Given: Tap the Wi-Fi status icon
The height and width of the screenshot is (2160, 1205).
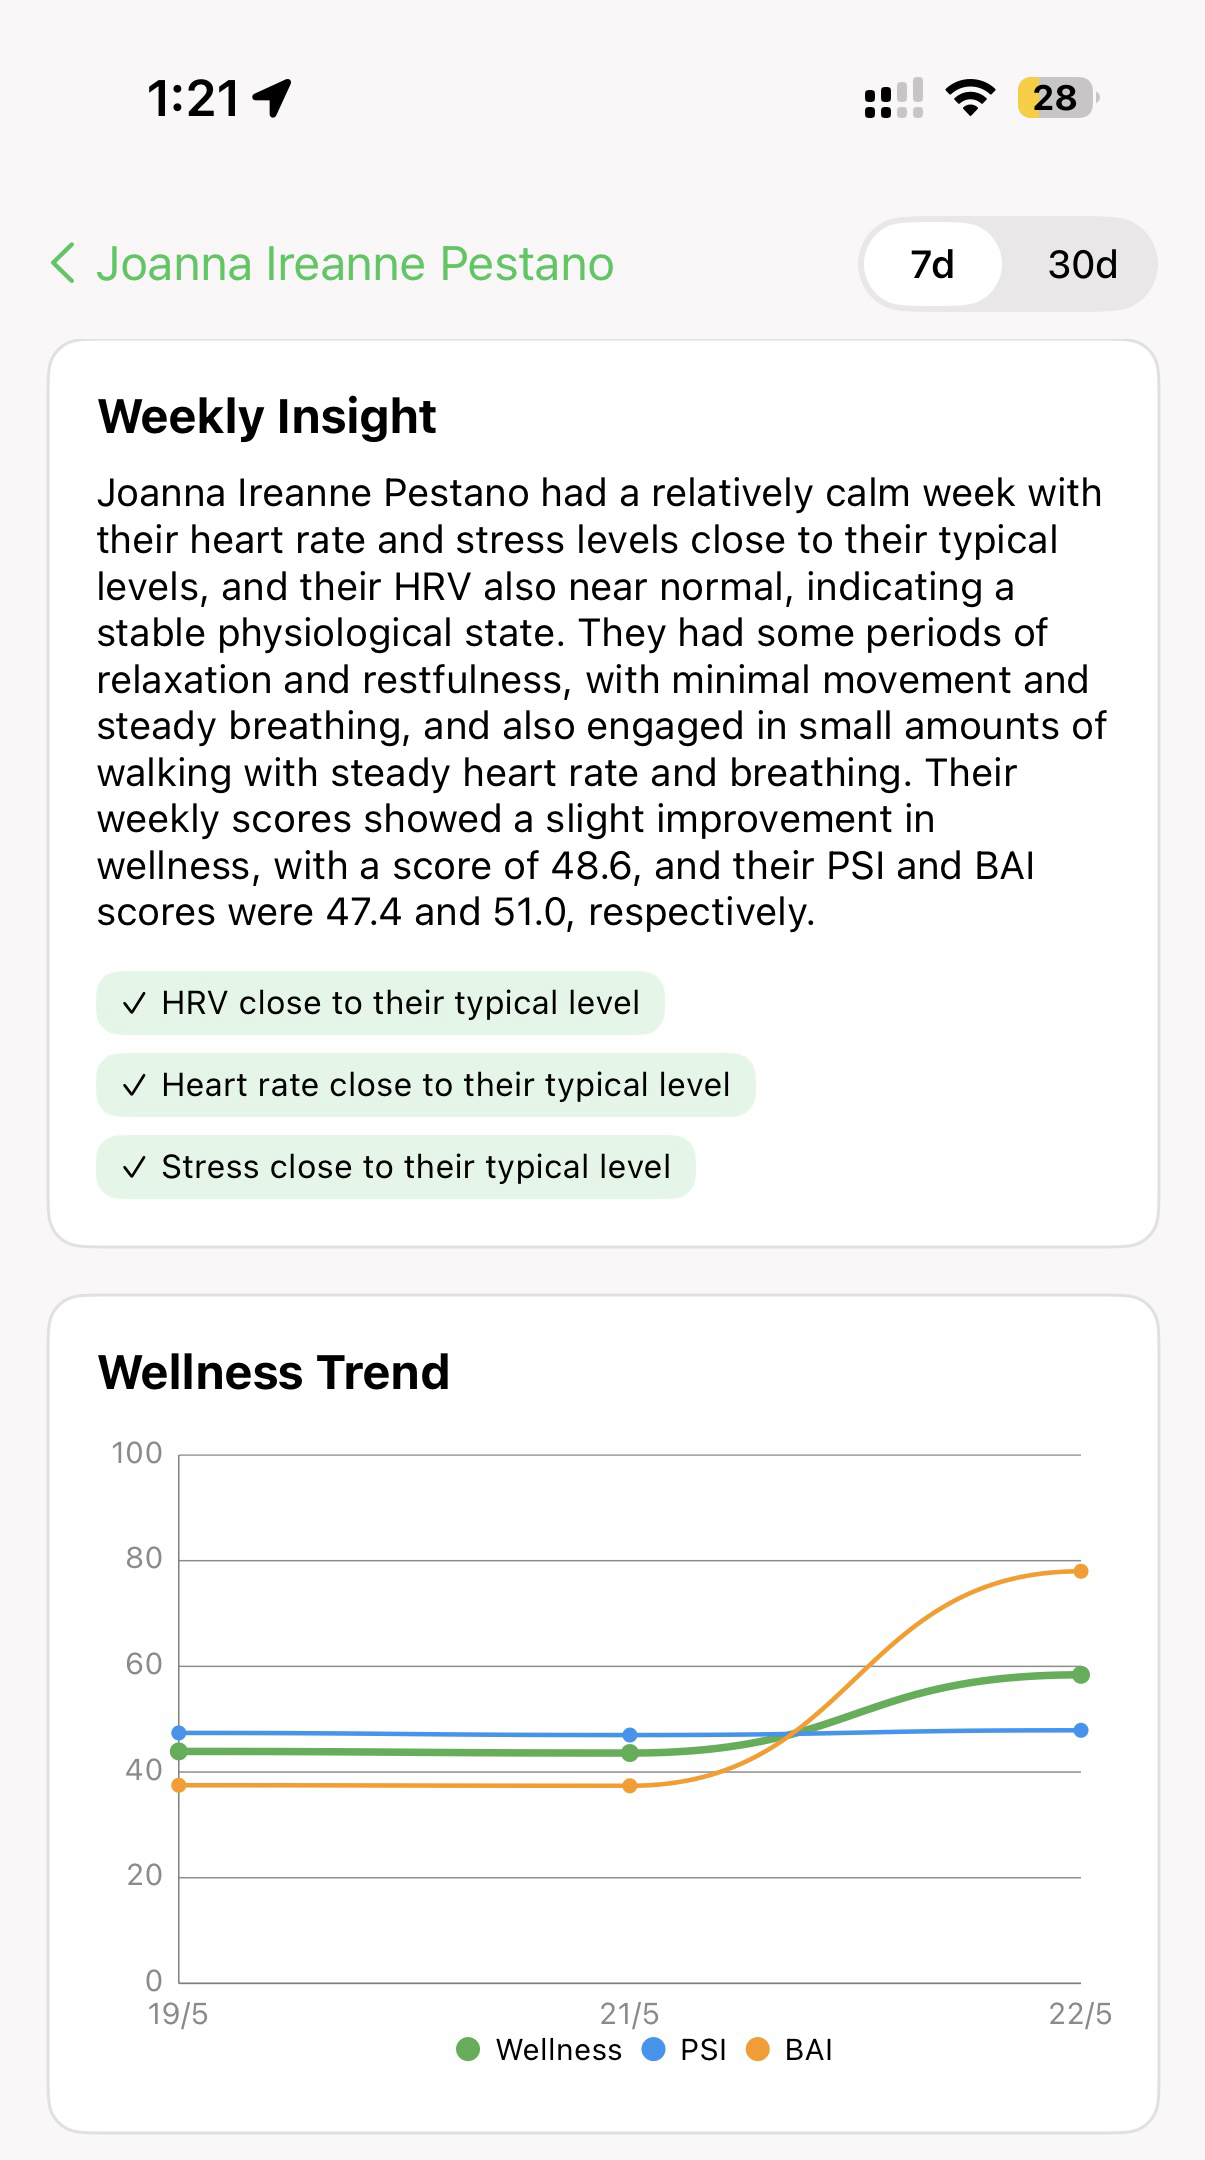Looking at the screenshot, I should click(x=969, y=98).
